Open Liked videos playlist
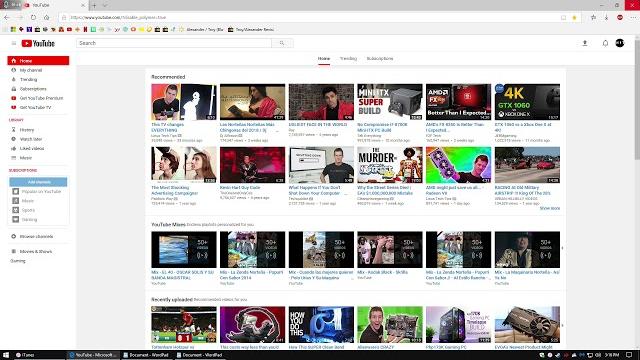This screenshot has height=360, width=640. (32, 149)
